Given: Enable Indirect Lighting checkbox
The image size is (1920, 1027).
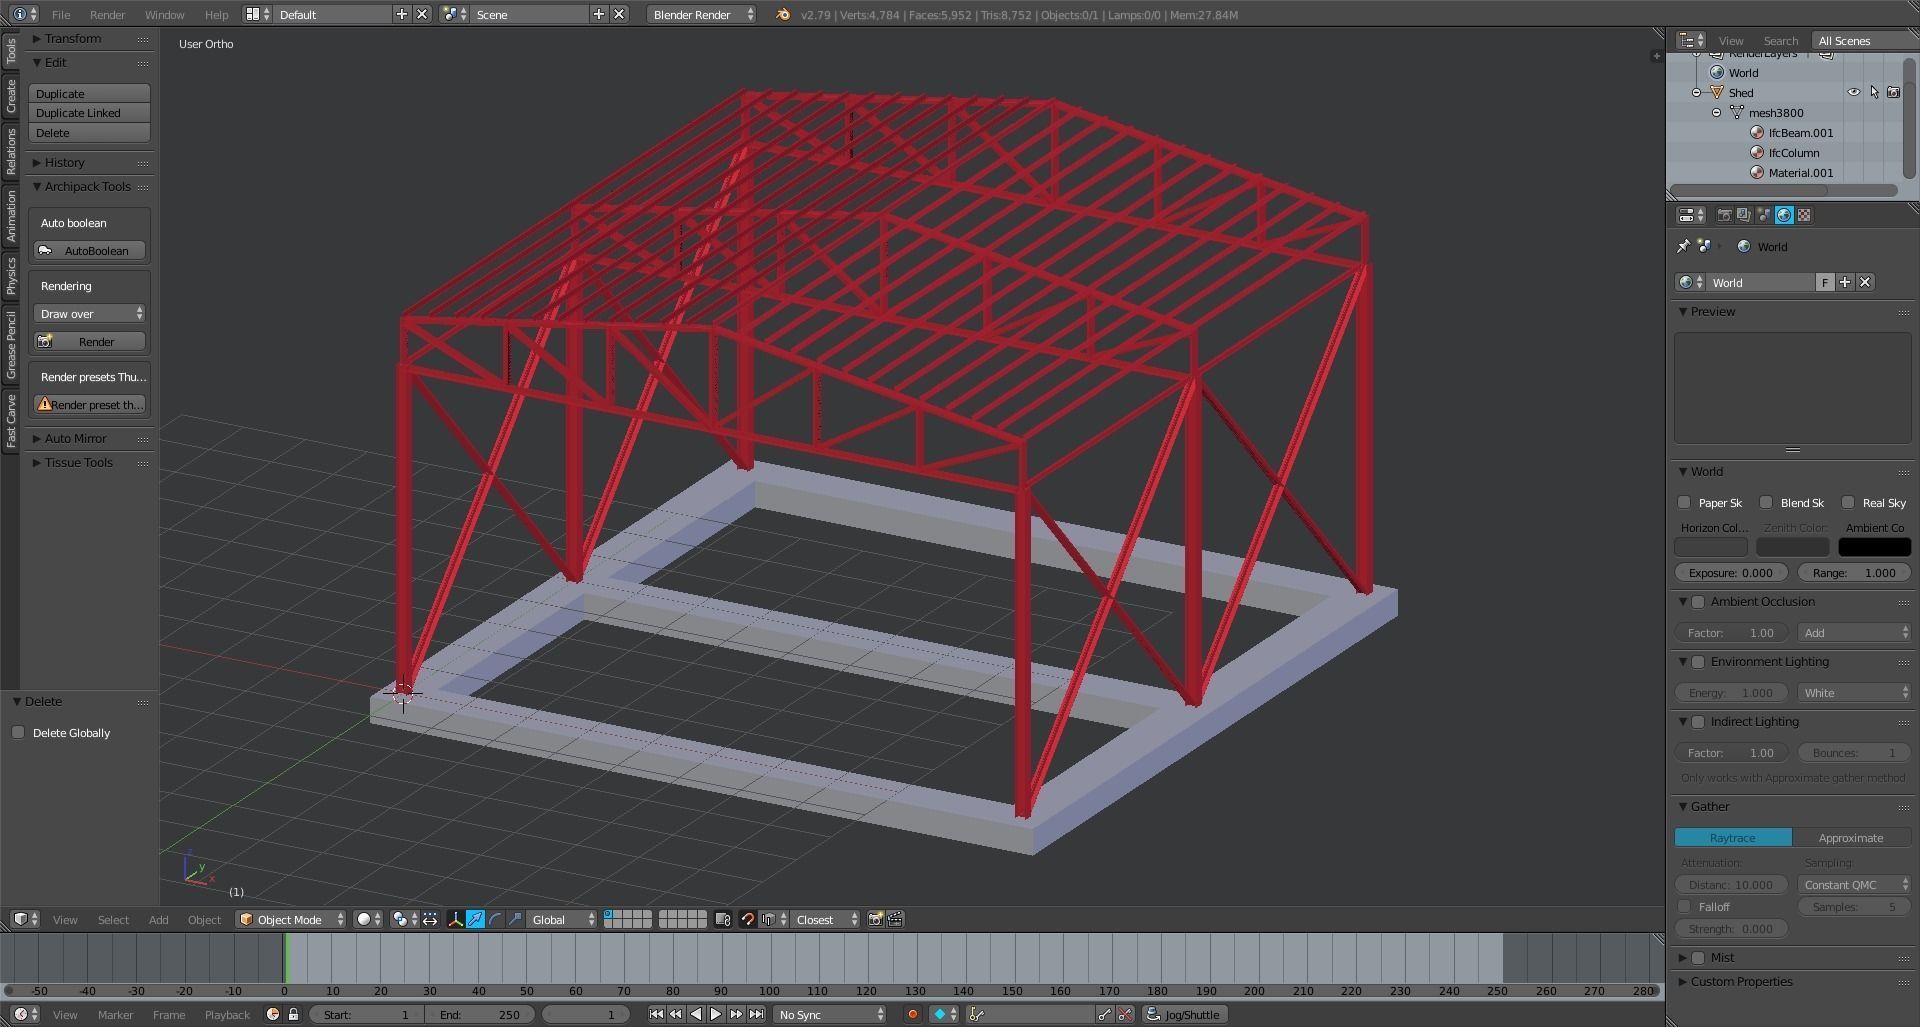Looking at the screenshot, I should (x=1698, y=722).
